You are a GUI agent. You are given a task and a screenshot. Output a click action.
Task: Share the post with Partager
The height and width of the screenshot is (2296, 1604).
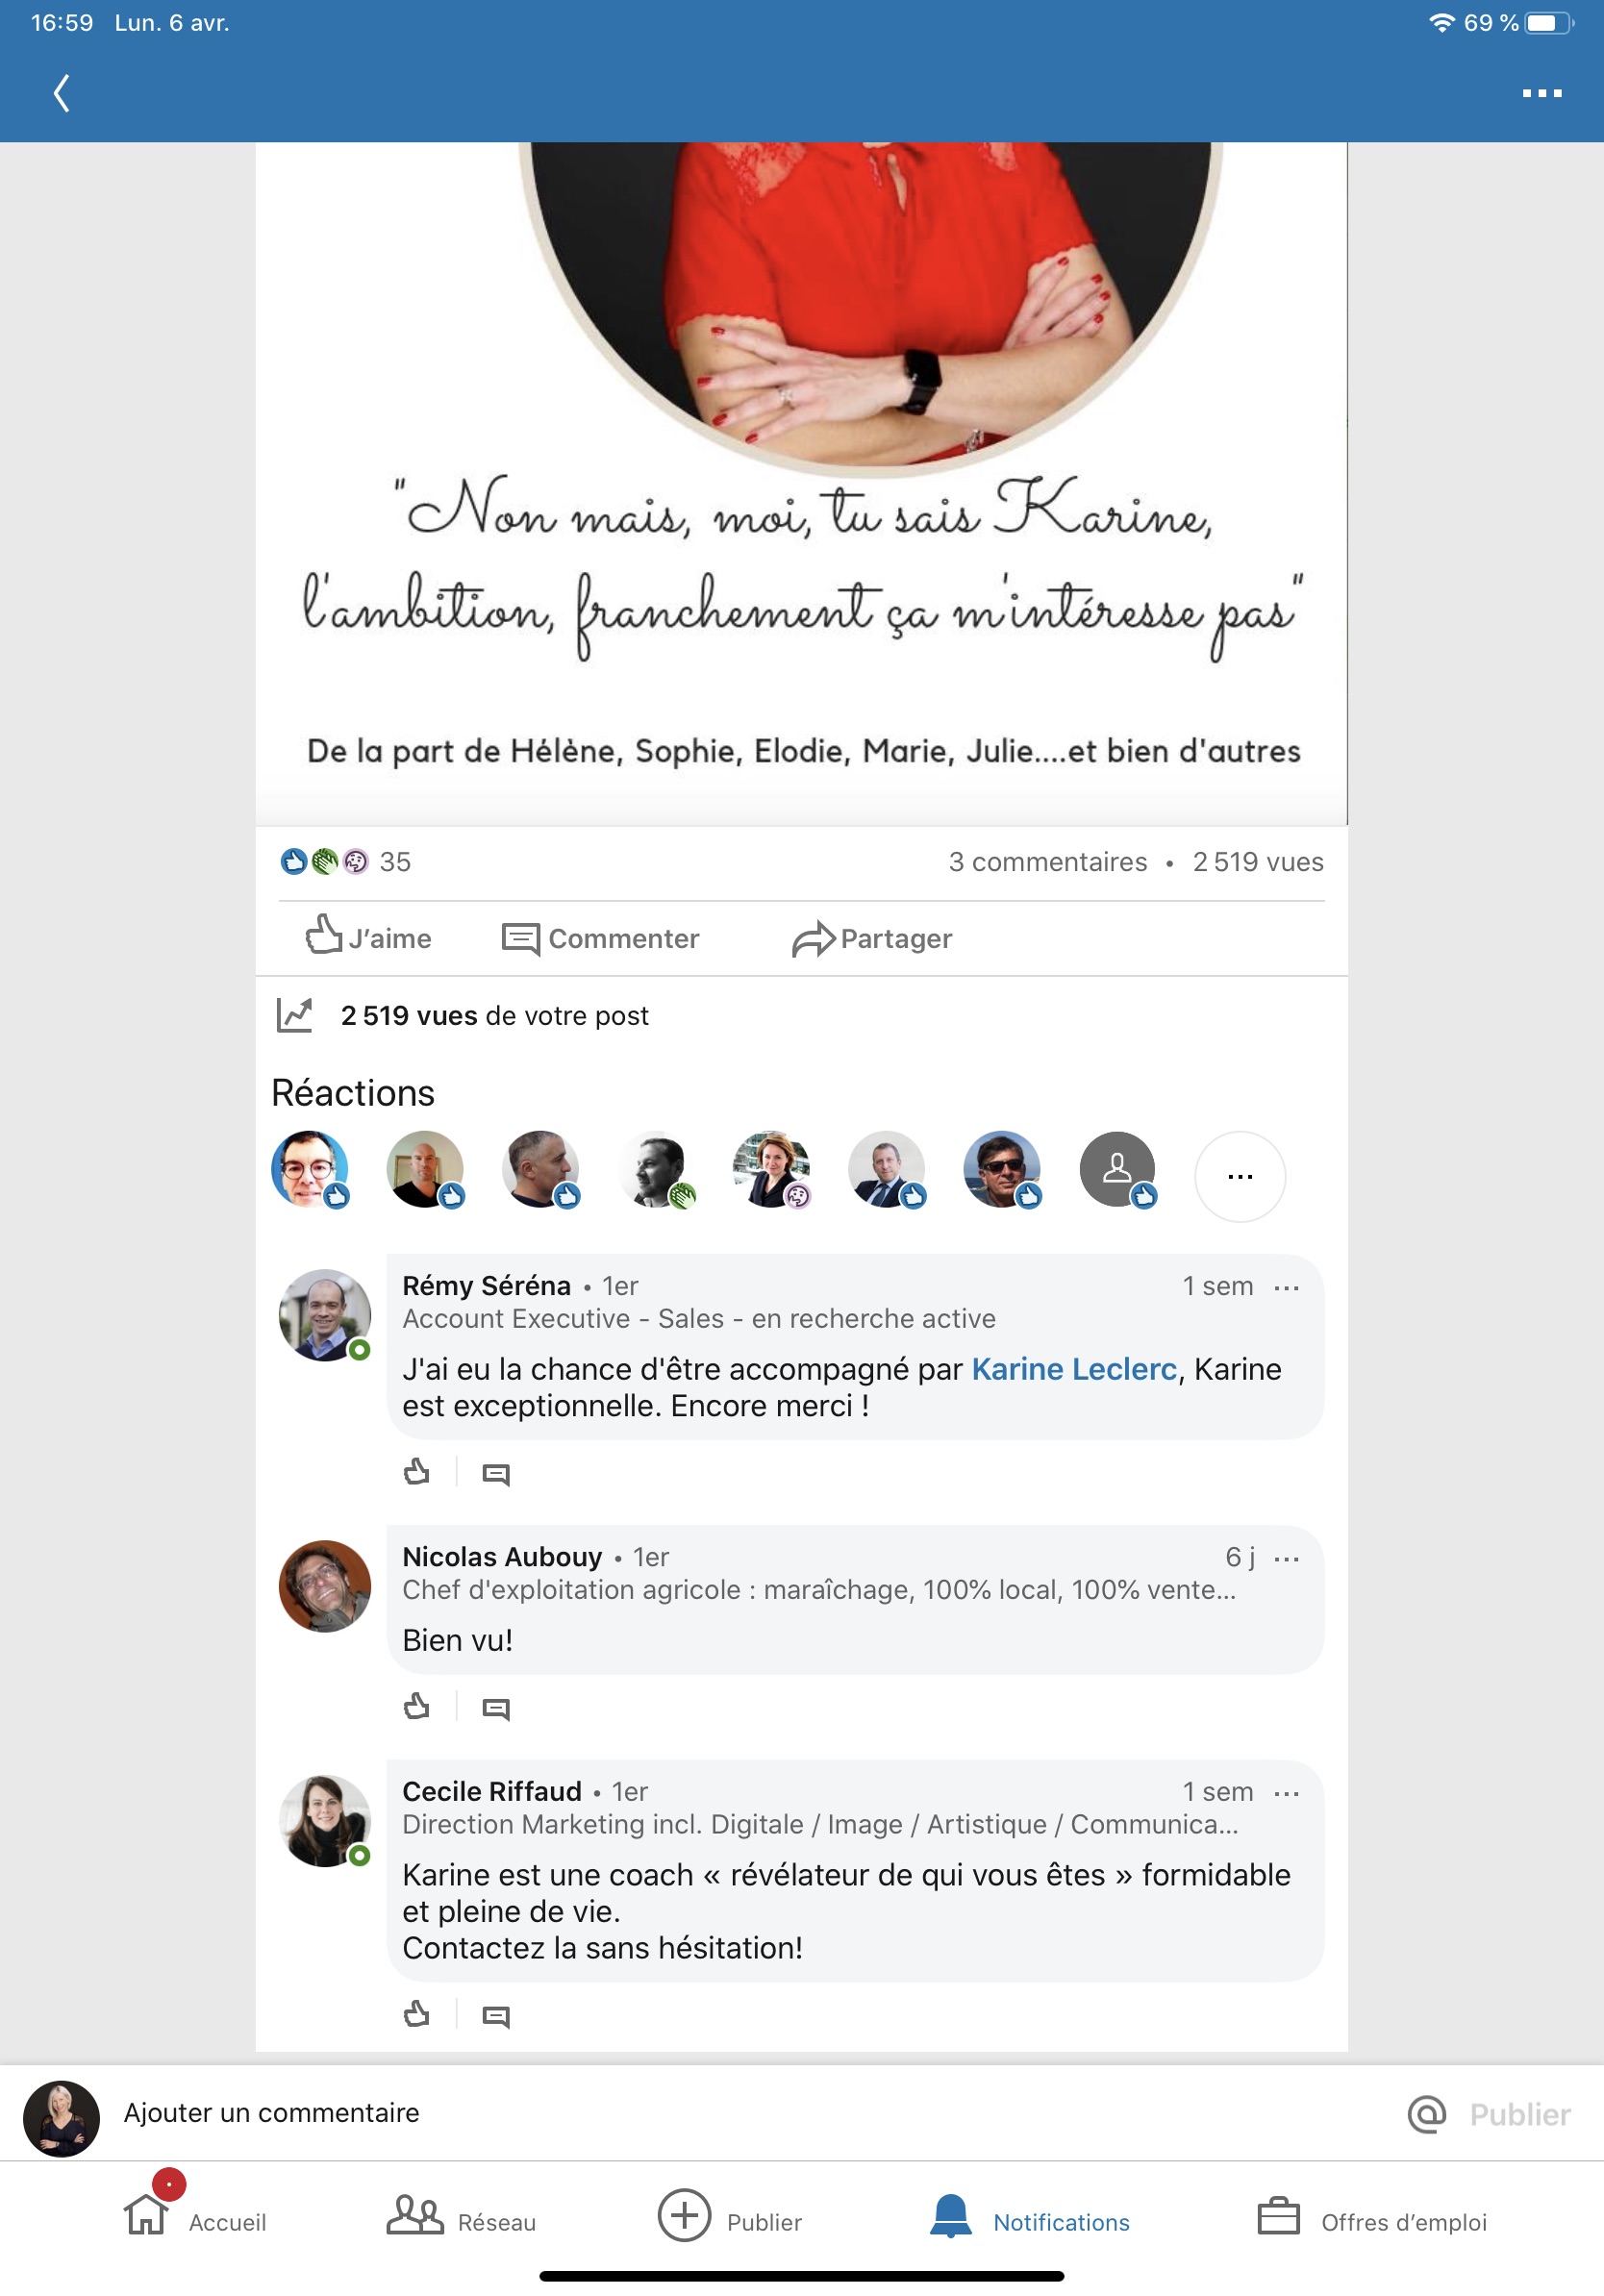(x=872, y=938)
